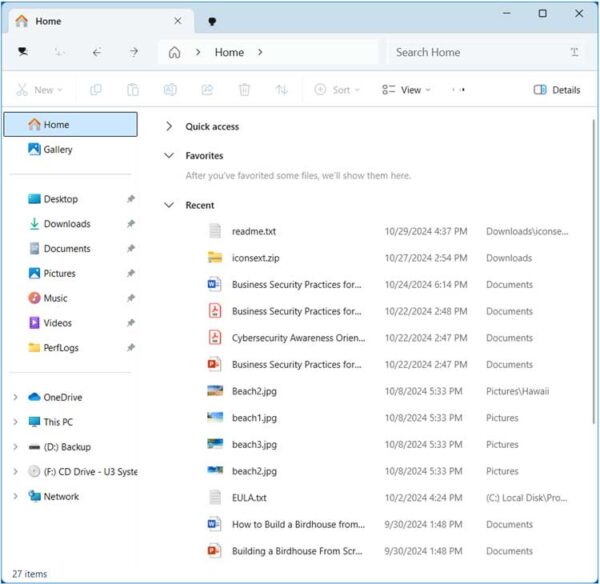600x584 pixels.
Task: Click the Details pane button
Action: 557,90
